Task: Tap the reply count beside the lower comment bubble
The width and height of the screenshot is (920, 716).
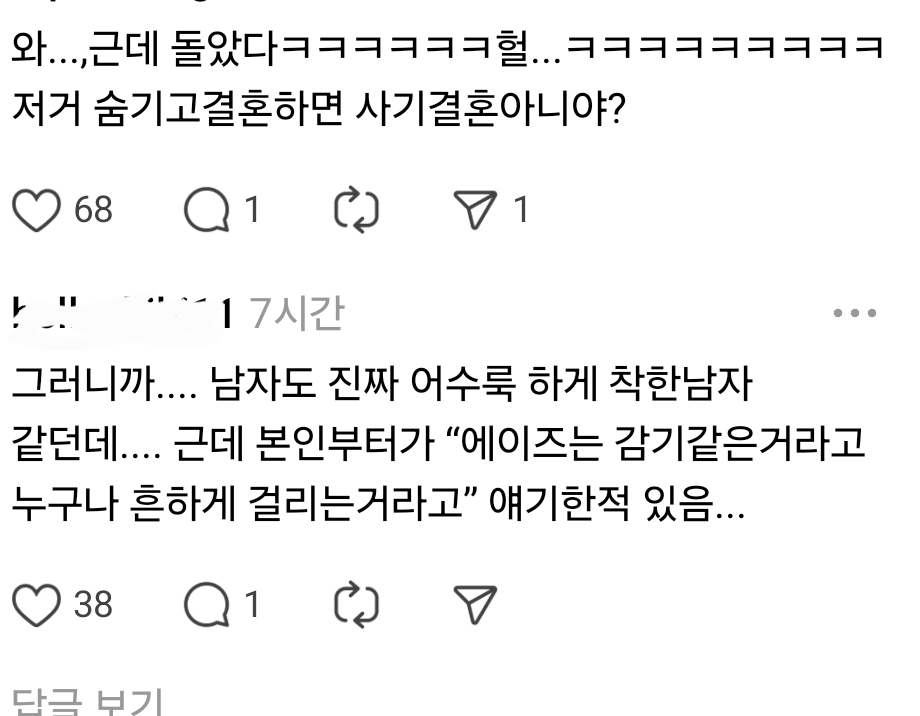Action: coord(252,604)
